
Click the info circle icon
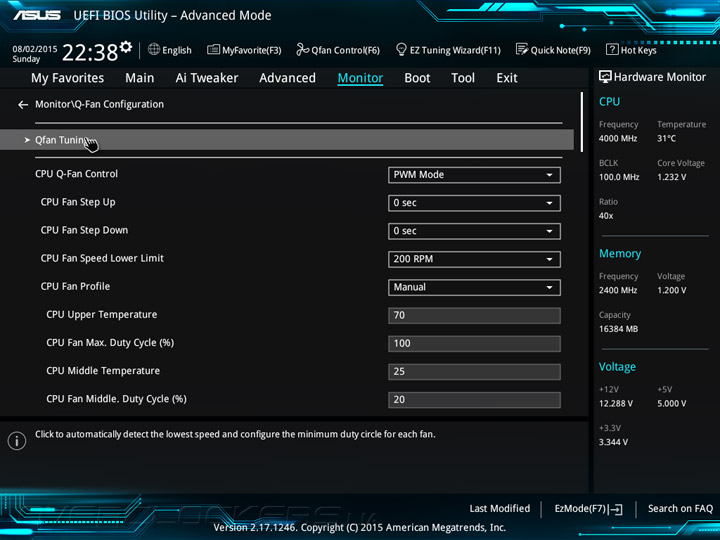(17, 441)
